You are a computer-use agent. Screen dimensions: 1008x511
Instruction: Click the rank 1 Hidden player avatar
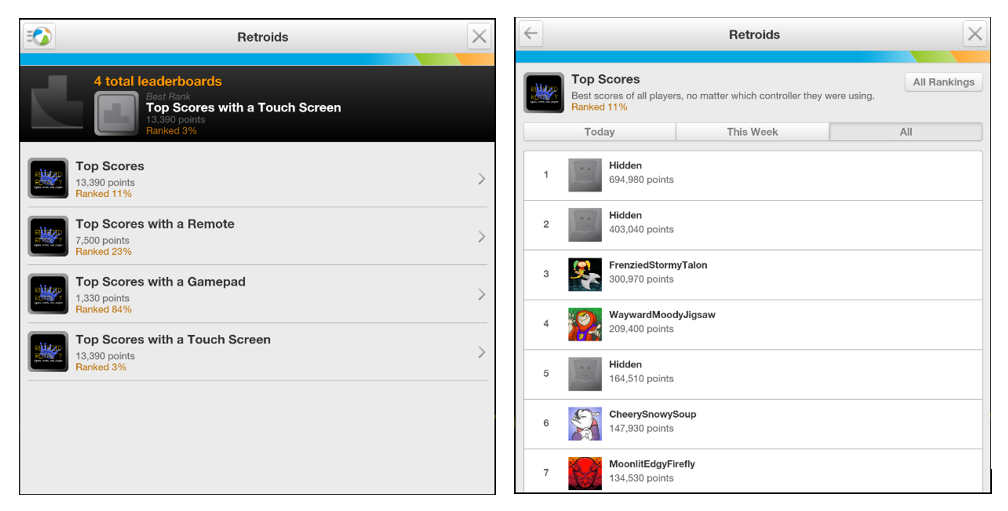click(585, 175)
